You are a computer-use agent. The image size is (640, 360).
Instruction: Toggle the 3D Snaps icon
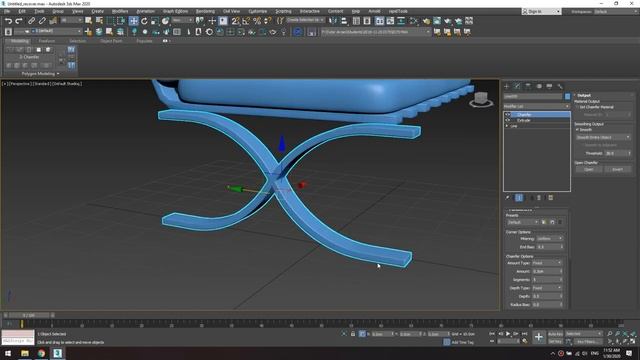coord(236,21)
